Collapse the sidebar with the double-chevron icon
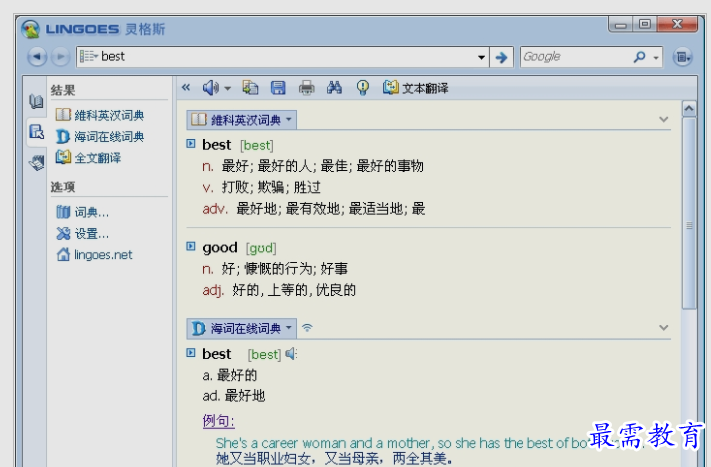711x467 pixels. [186, 87]
